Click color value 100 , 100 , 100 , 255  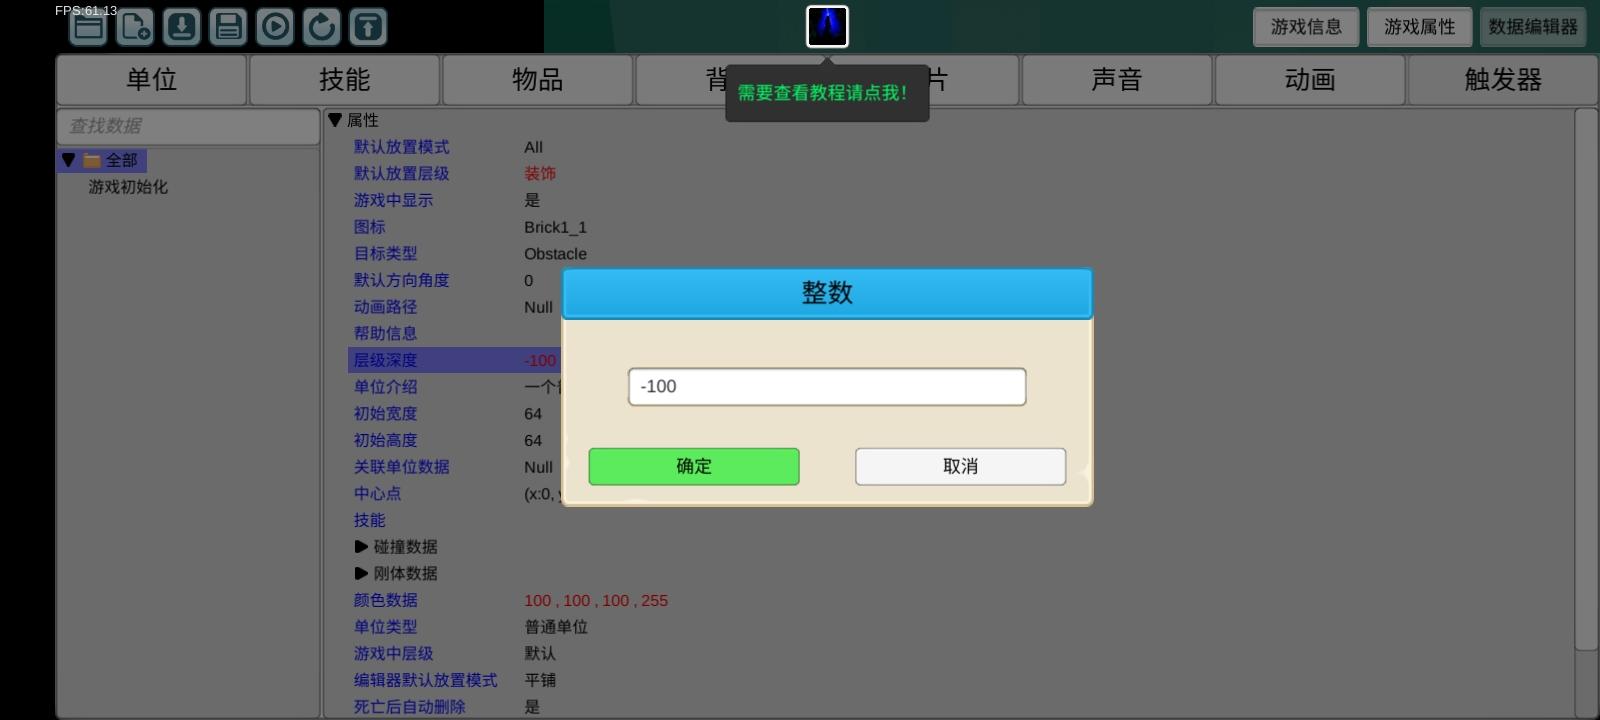[x=596, y=601]
